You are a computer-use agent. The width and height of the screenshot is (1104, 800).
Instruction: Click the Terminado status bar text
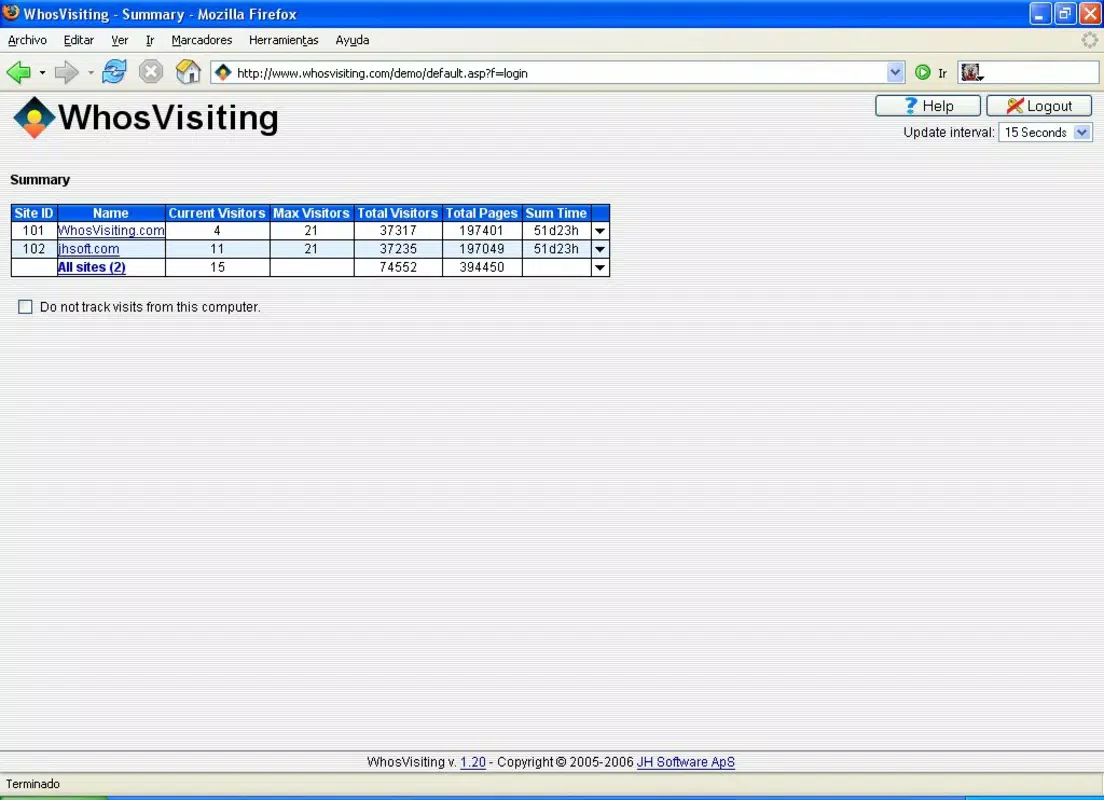tap(33, 784)
